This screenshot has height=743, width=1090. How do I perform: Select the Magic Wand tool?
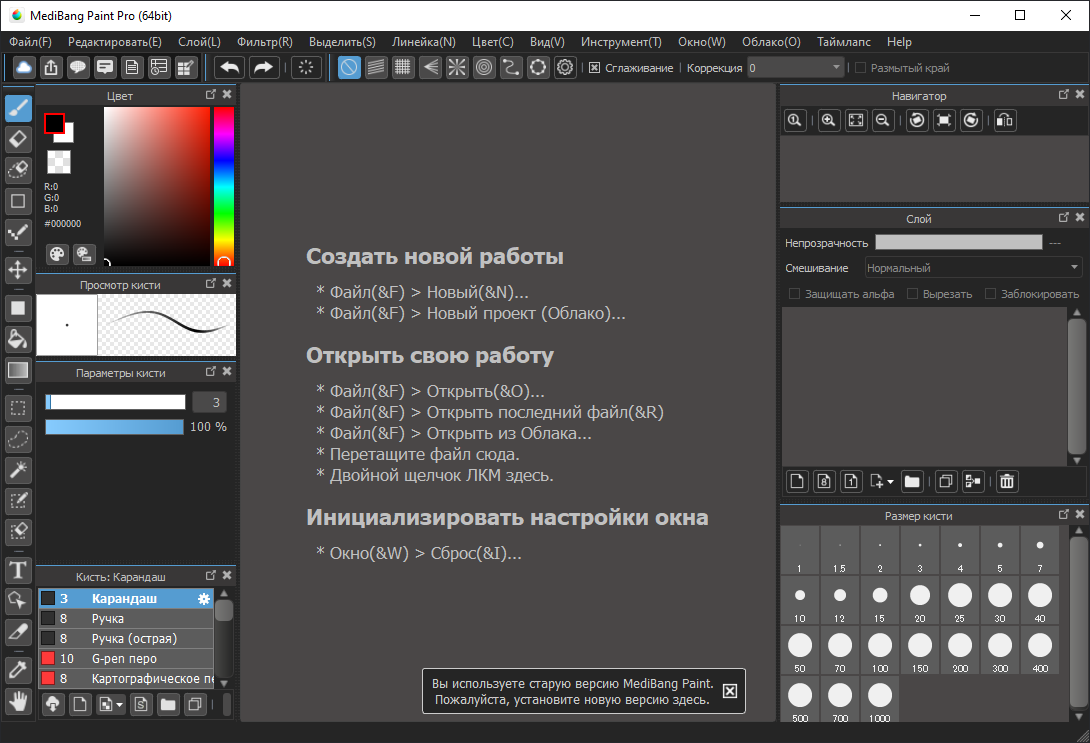point(18,470)
